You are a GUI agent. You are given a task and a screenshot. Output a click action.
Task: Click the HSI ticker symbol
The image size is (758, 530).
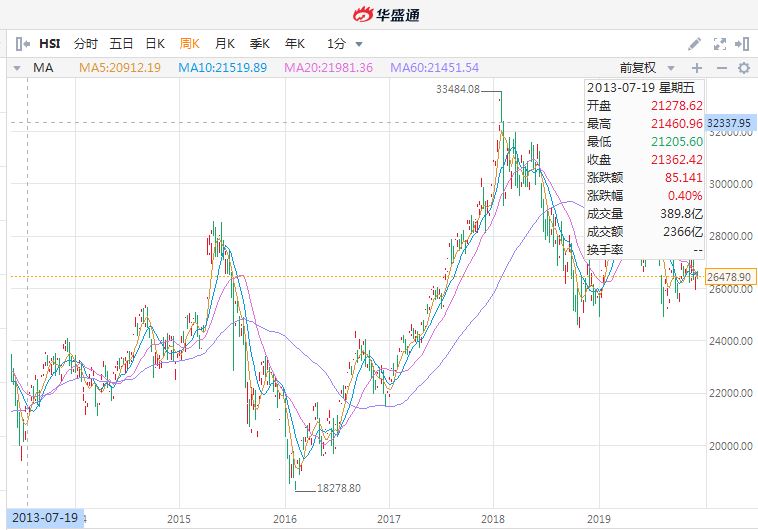pyautogui.click(x=50, y=44)
